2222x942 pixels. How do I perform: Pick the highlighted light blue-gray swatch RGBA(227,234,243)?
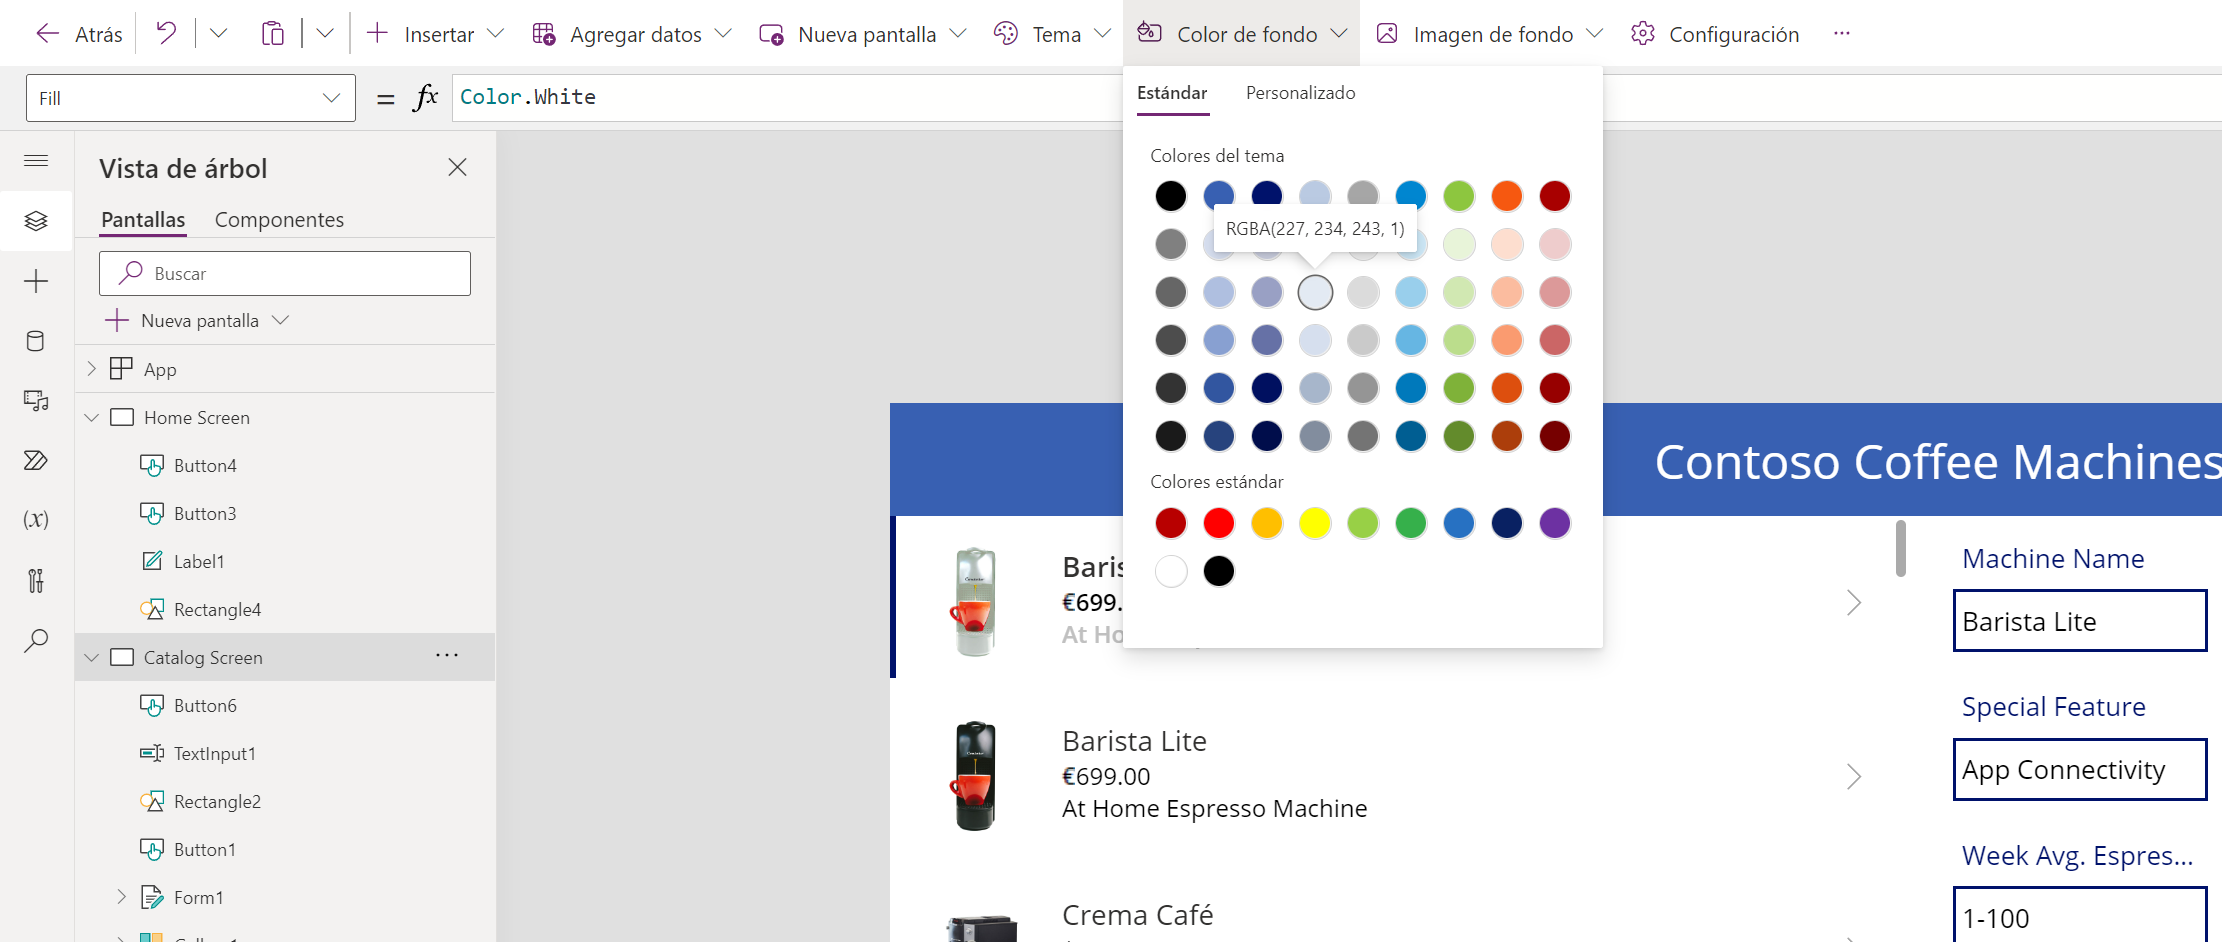(x=1314, y=292)
